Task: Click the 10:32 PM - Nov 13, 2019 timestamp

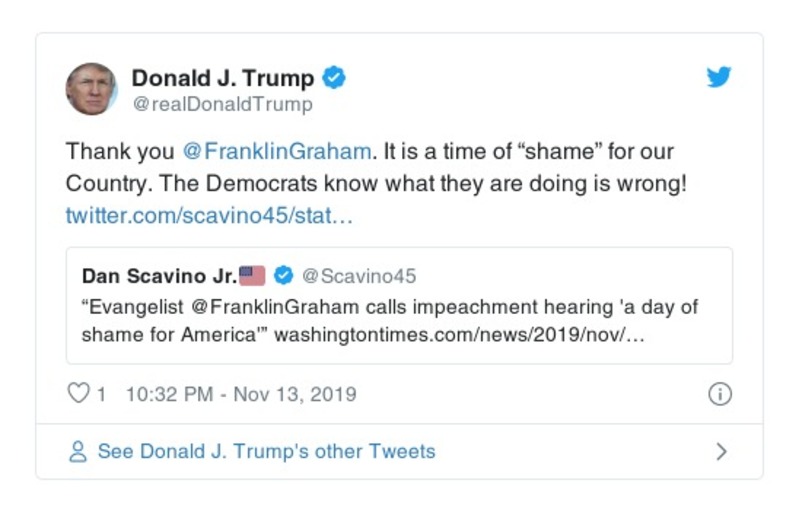Action: [x=241, y=394]
